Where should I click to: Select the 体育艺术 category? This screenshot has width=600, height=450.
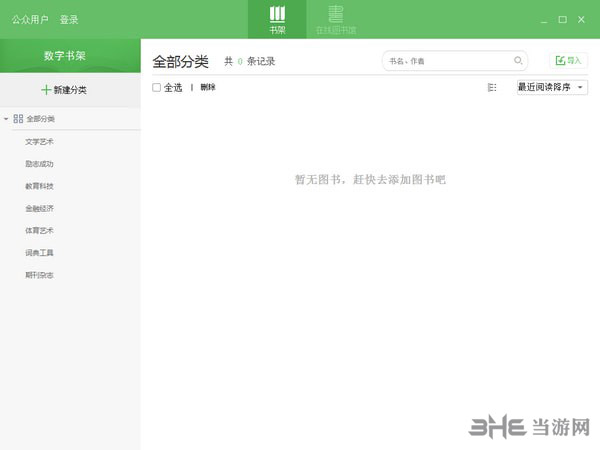pos(39,230)
